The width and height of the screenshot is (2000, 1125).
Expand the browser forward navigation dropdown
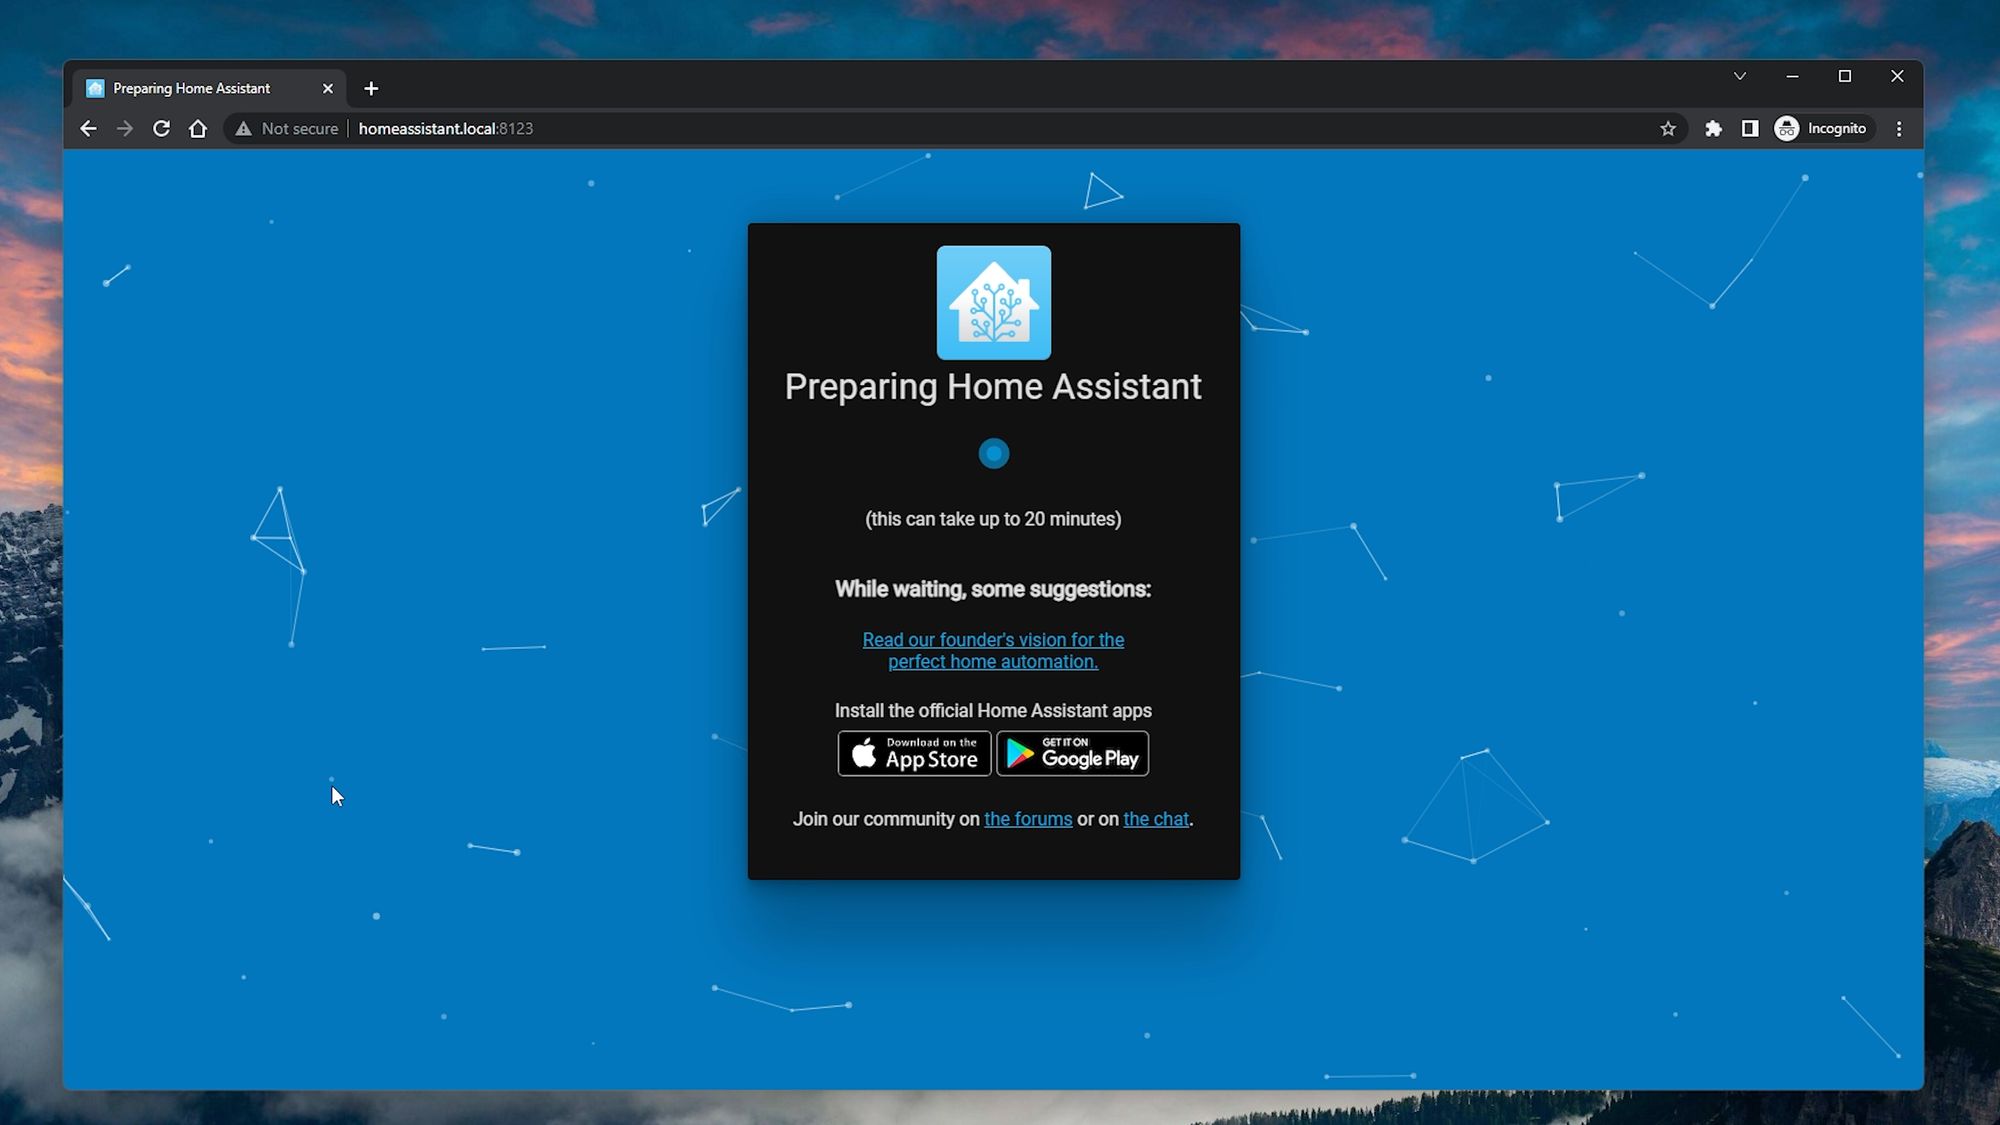124,128
